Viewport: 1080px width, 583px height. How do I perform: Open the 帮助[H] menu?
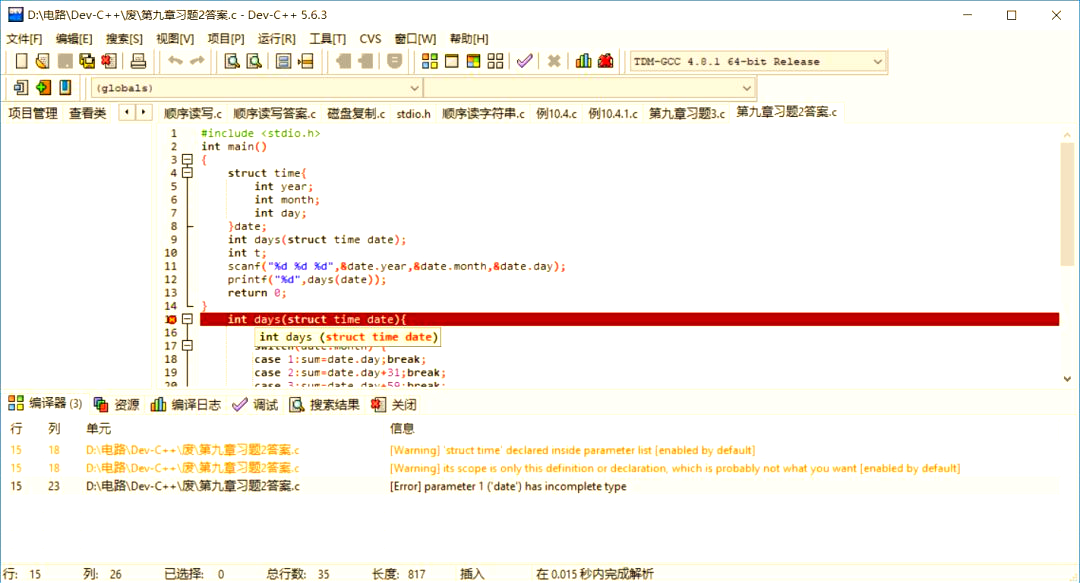469,39
